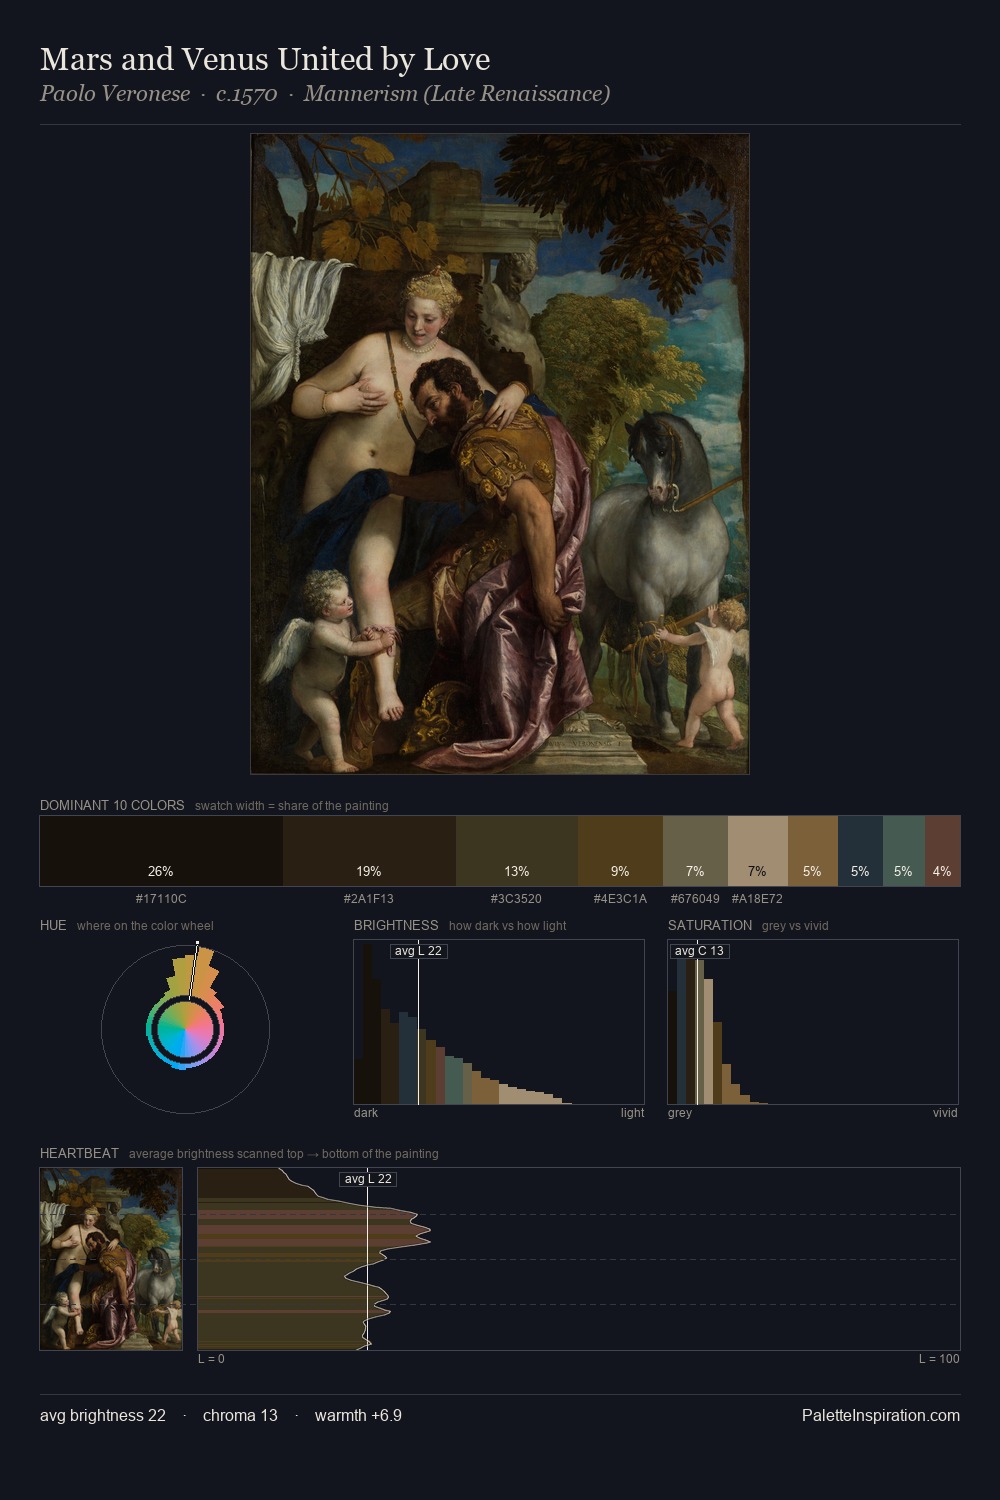1000x1500 pixels.
Task: Click the 'BRIGHTNESS' section heading
Action: pyautogui.click(x=396, y=925)
